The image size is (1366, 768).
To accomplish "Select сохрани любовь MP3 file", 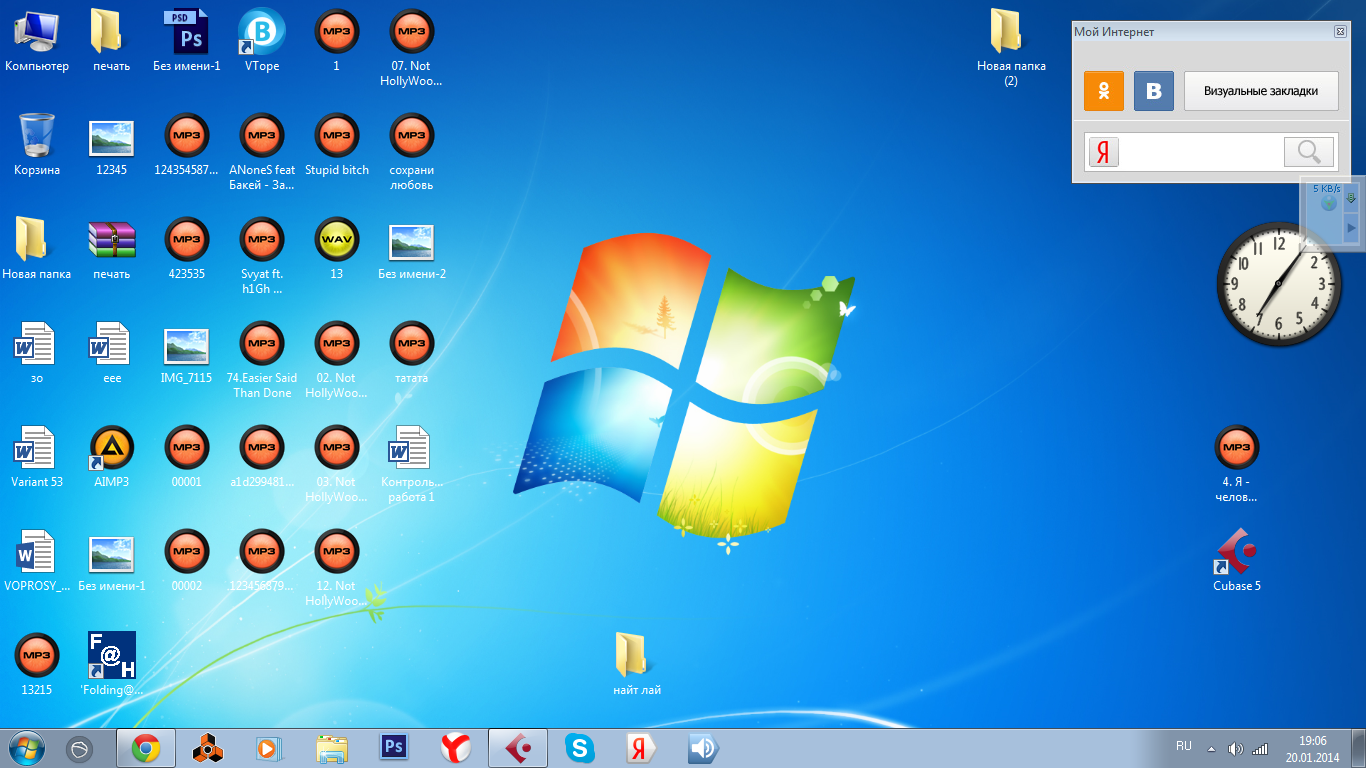I will pos(411,152).
